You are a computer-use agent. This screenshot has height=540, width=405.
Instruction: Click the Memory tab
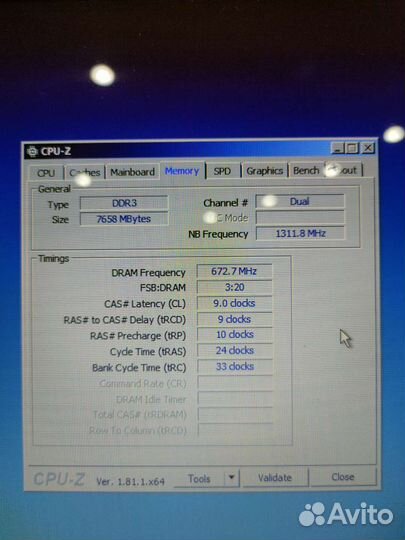pyautogui.click(x=182, y=171)
